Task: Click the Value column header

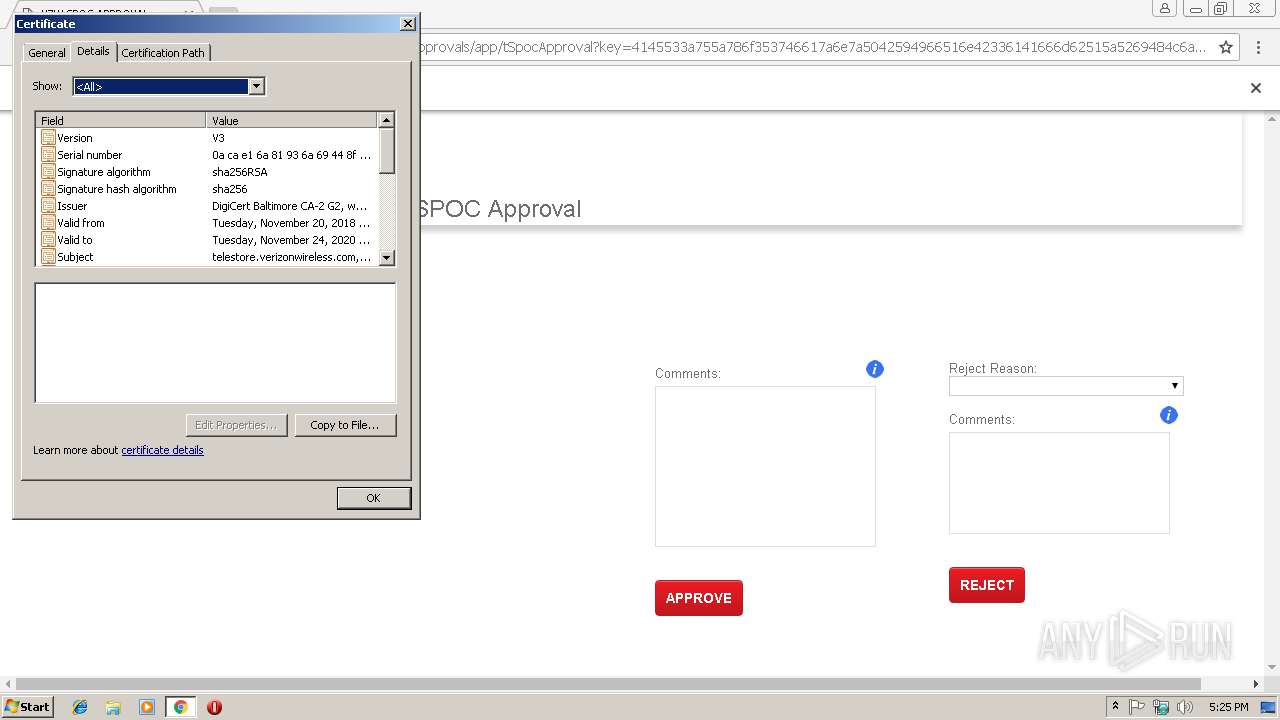Action: pos(292,120)
